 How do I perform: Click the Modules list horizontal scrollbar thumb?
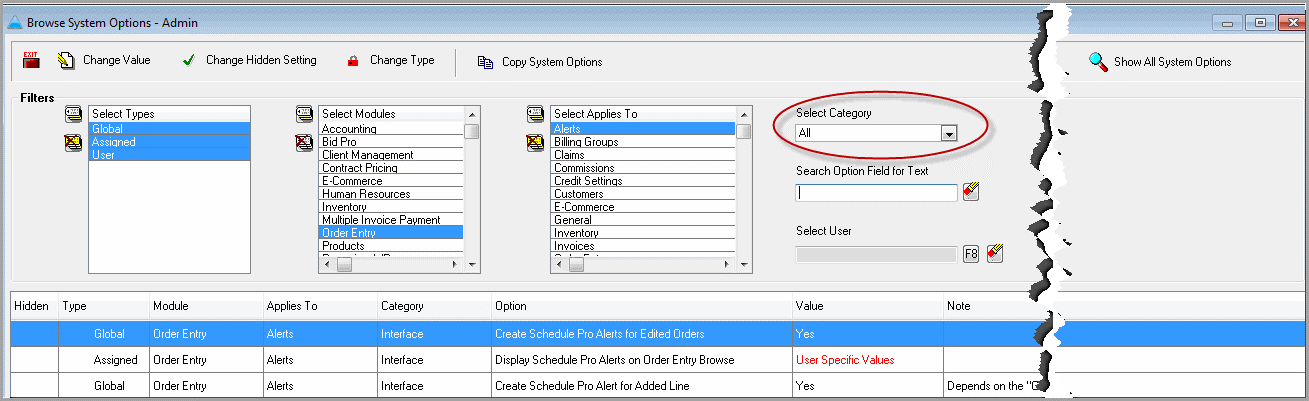pyautogui.click(x=343, y=265)
